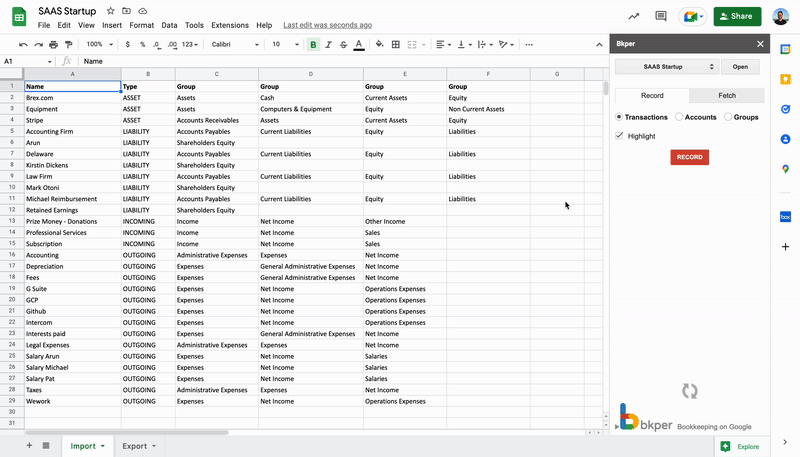The height and width of the screenshot is (457, 800).
Task: Open Google Calendar side panel
Action: (785, 49)
